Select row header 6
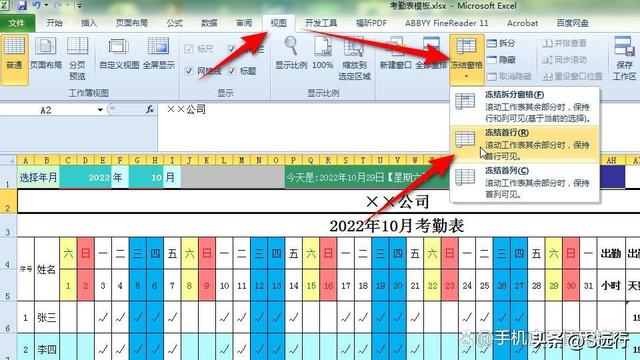 click(x=8, y=318)
